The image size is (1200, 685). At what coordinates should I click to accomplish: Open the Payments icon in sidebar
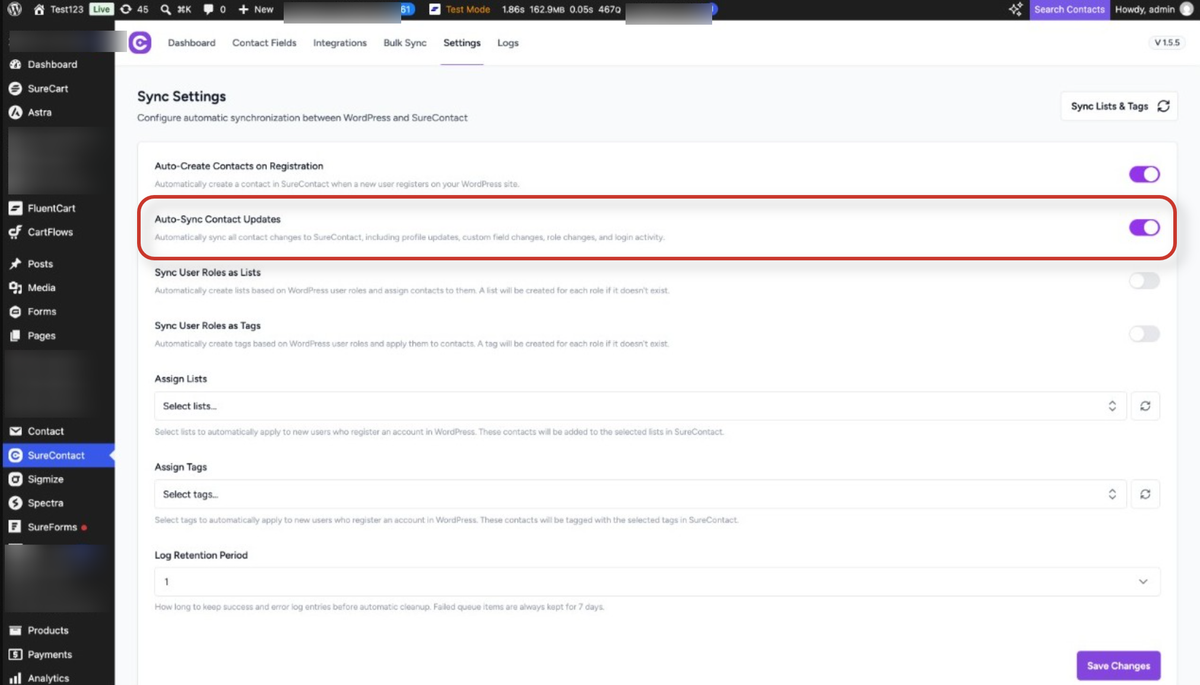pos(15,655)
